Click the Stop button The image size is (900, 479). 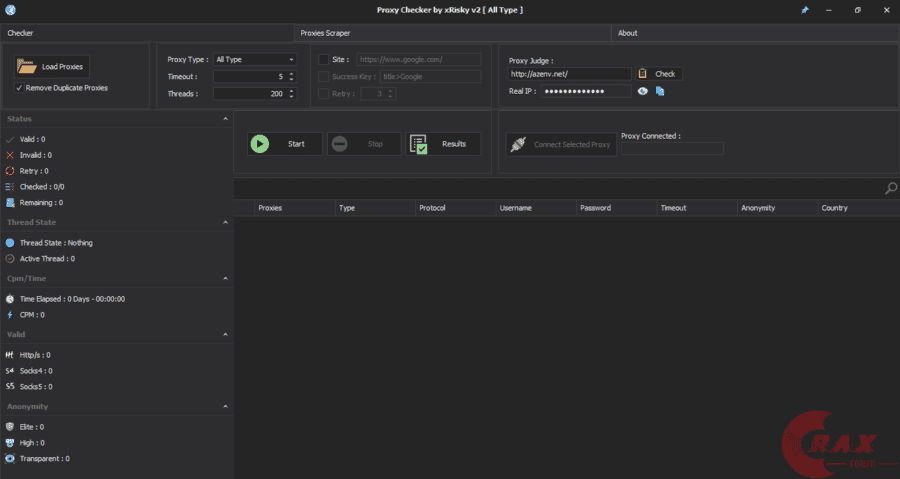click(364, 144)
